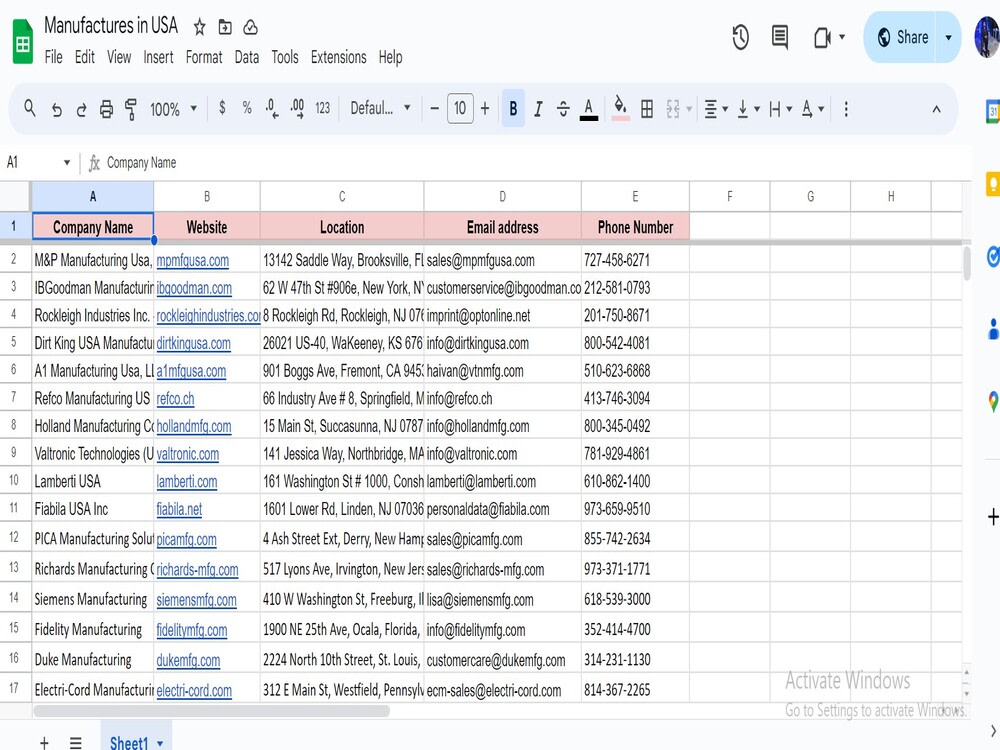Click the Paint format icon
Image resolution: width=1000 pixels, height=750 pixels.
click(131, 108)
